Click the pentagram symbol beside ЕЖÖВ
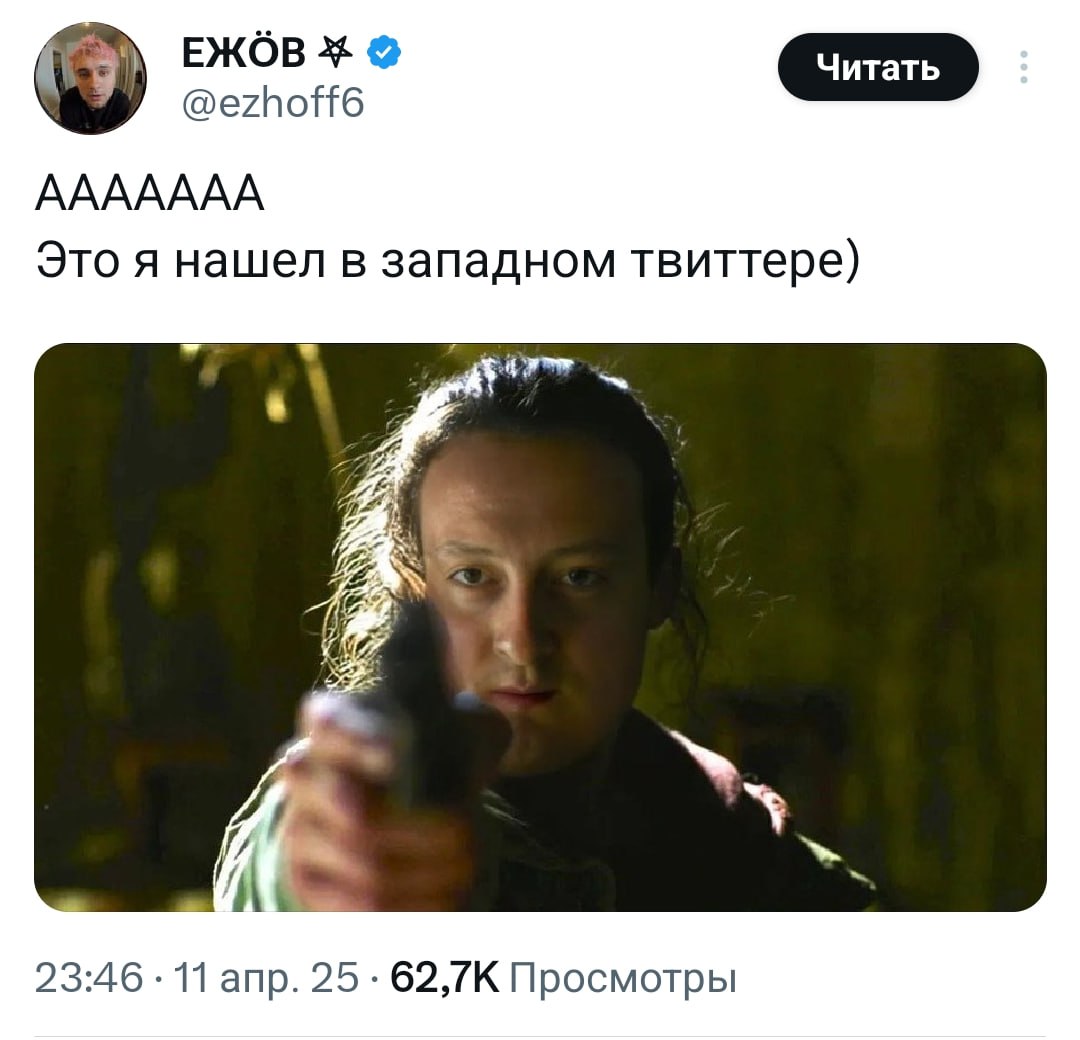 [338, 51]
